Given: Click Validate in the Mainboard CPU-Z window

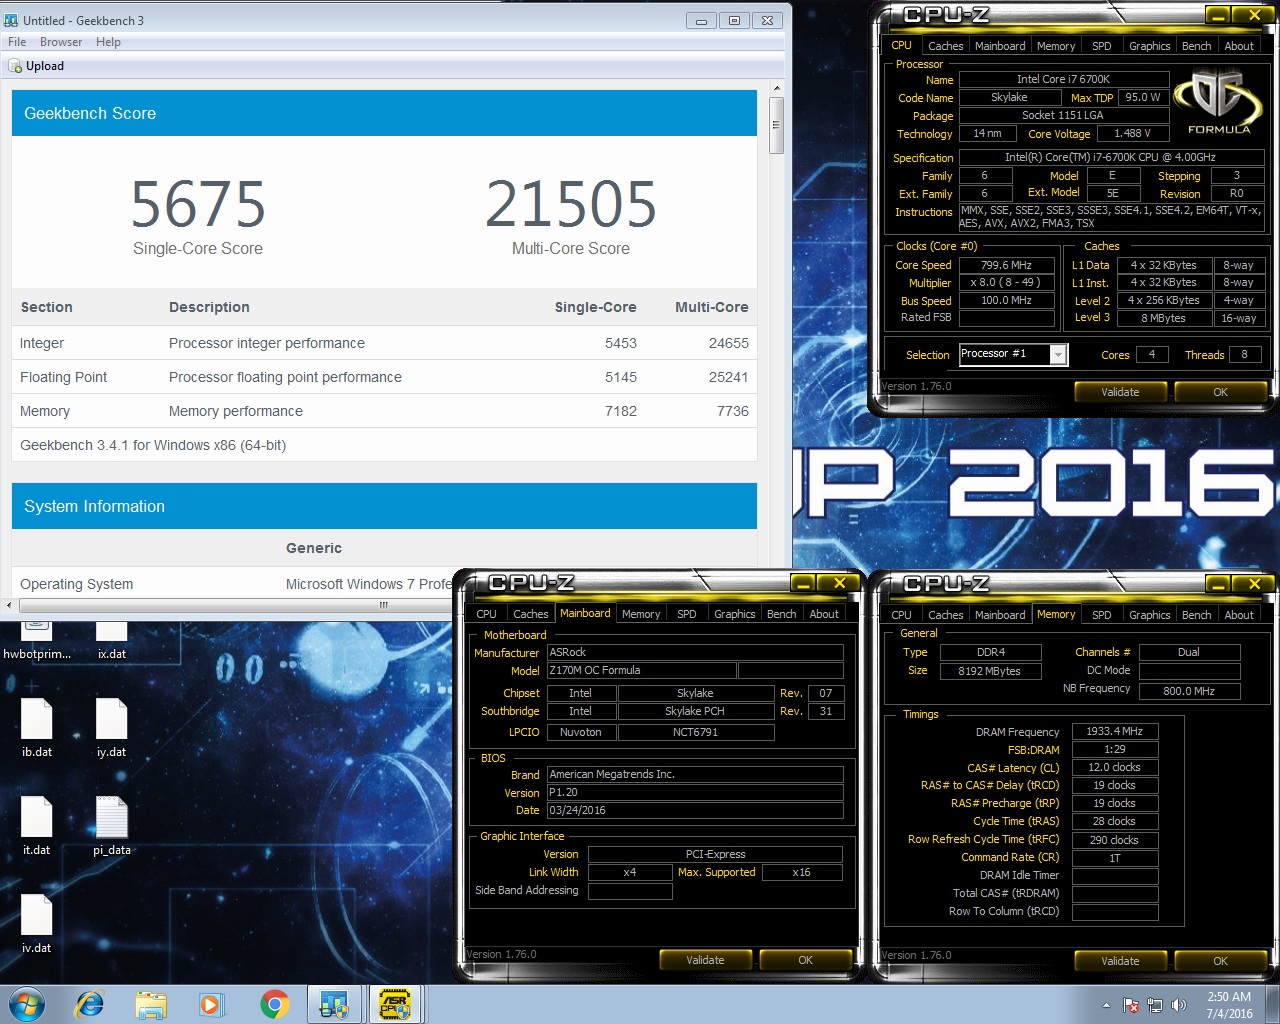Looking at the screenshot, I should click(x=705, y=960).
